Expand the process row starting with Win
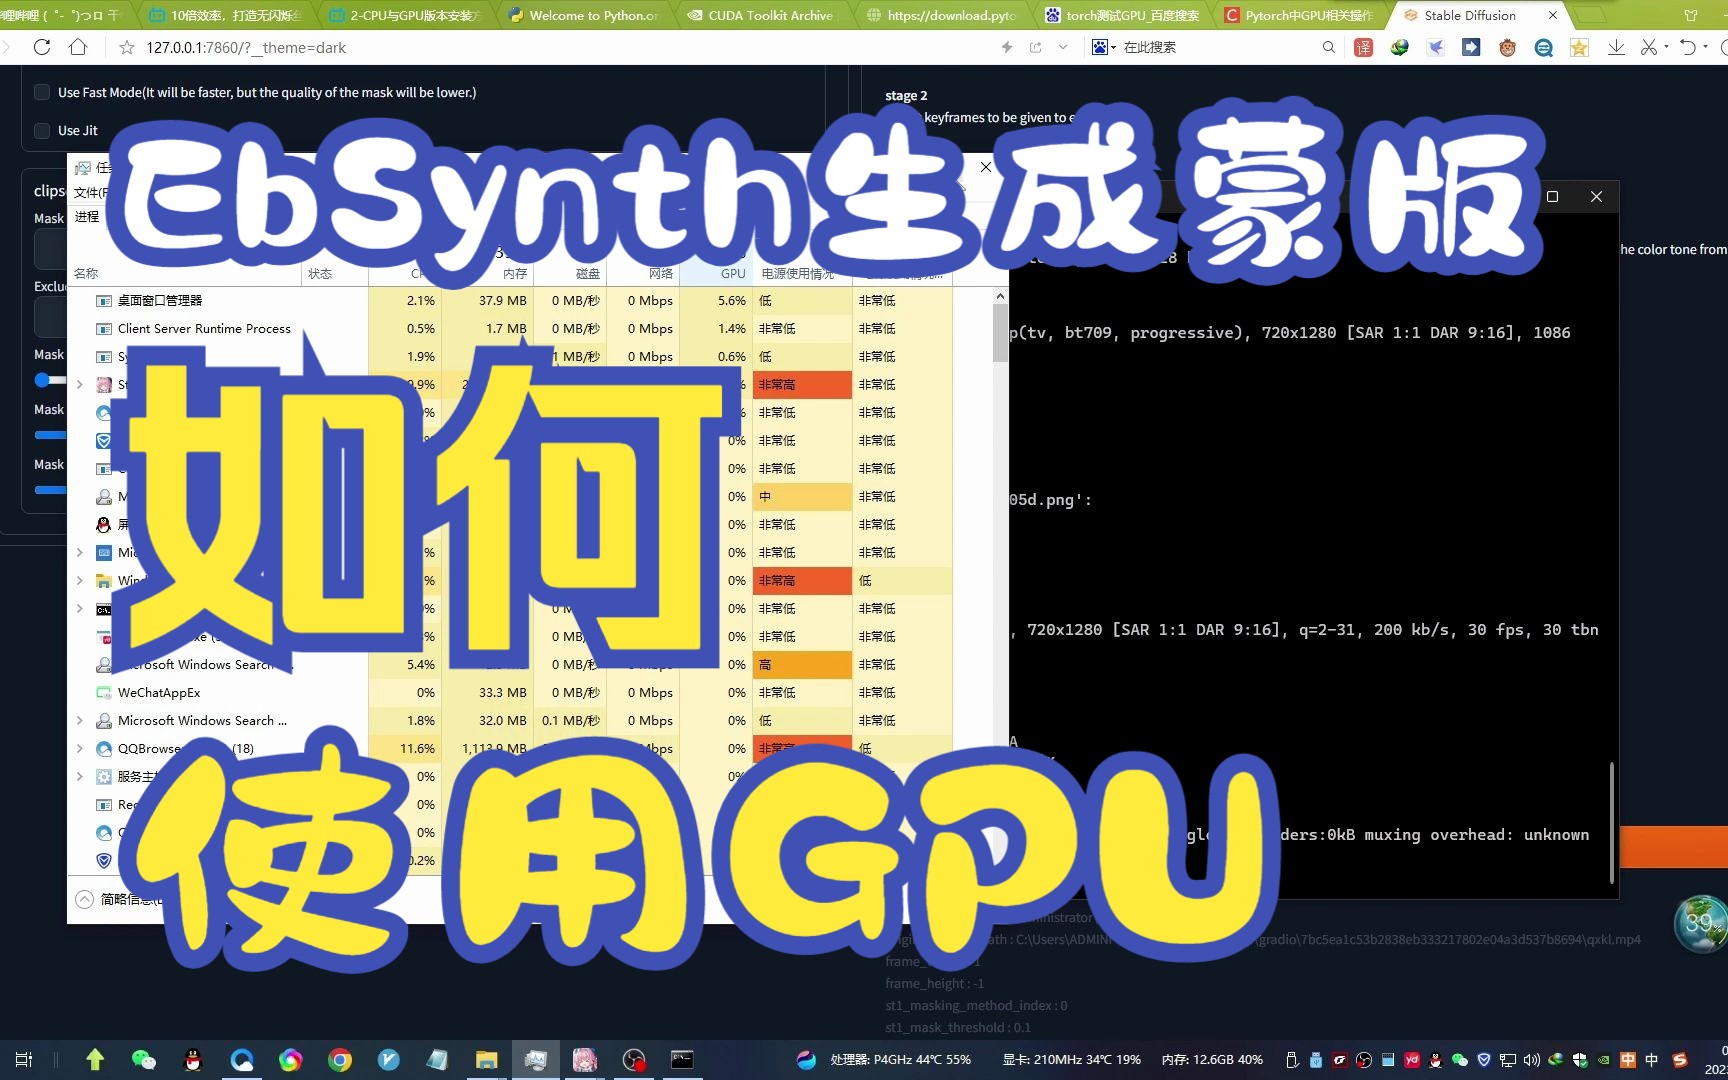Image resolution: width=1728 pixels, height=1080 pixels. coord(80,580)
